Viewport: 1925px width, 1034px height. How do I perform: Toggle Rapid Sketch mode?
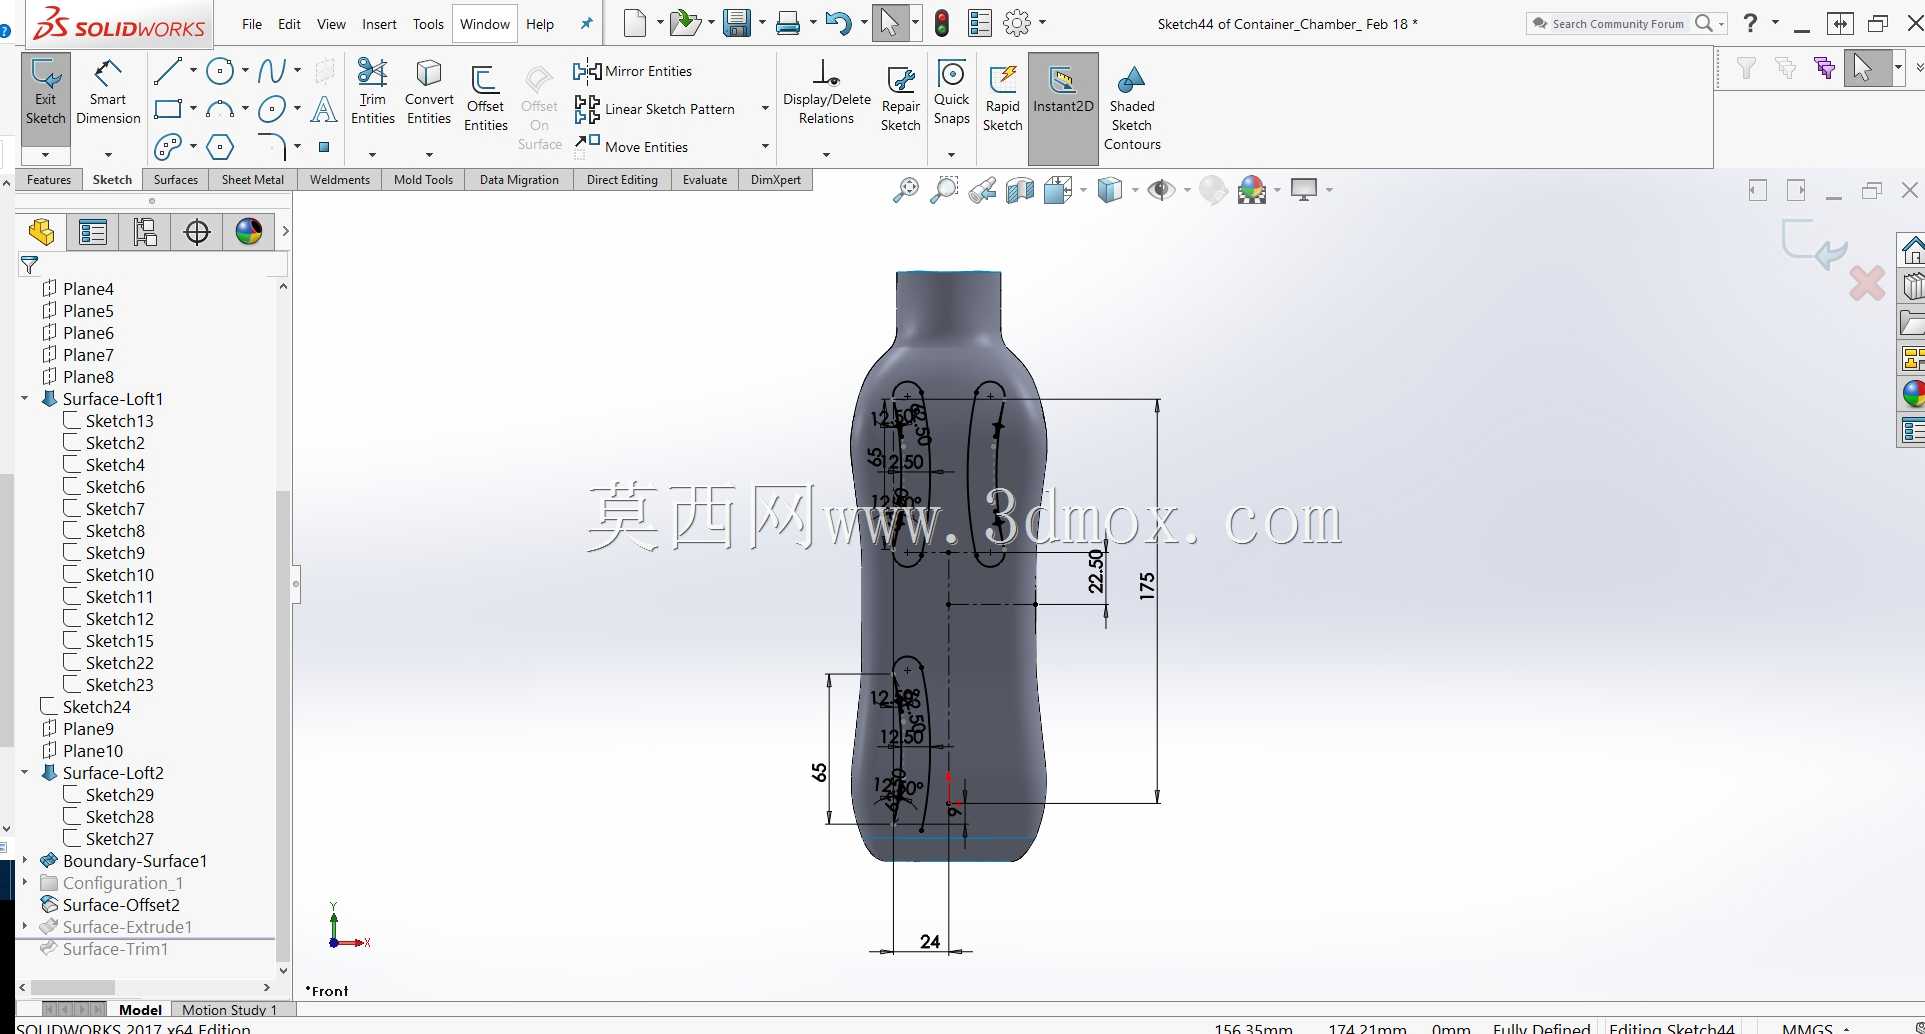[x=1002, y=98]
